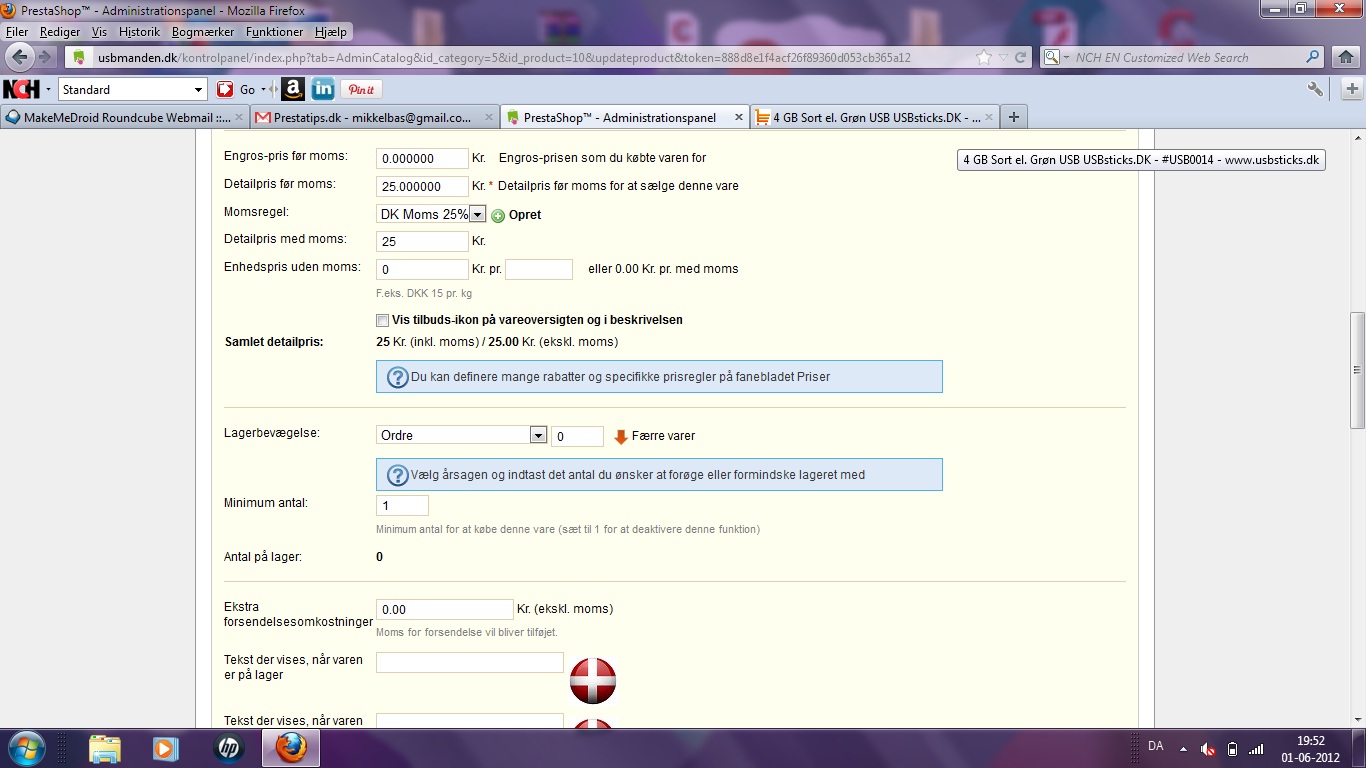The width and height of the screenshot is (1366, 768).
Task: Click the question mark icon in the Priser hint
Action: pyautogui.click(x=397, y=377)
